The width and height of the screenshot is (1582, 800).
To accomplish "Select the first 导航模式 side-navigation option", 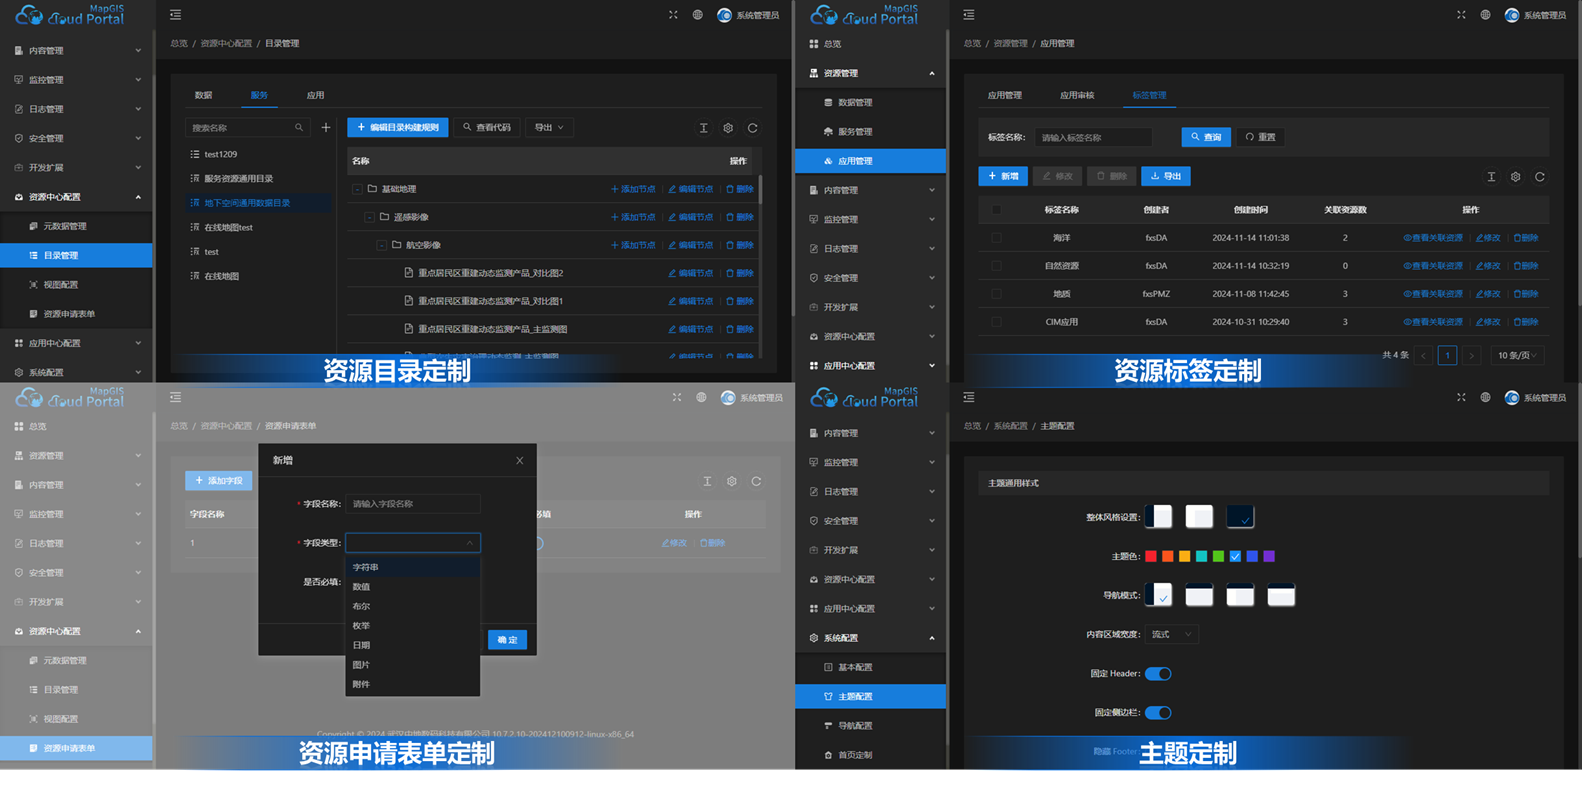I will [x=1158, y=595].
